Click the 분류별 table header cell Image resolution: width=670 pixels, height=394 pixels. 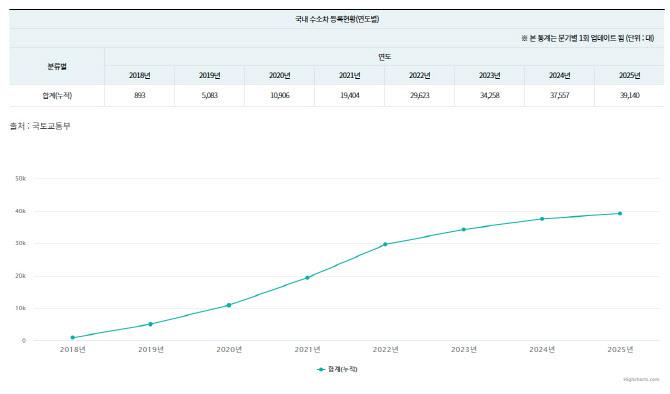pyautogui.click(x=57, y=66)
